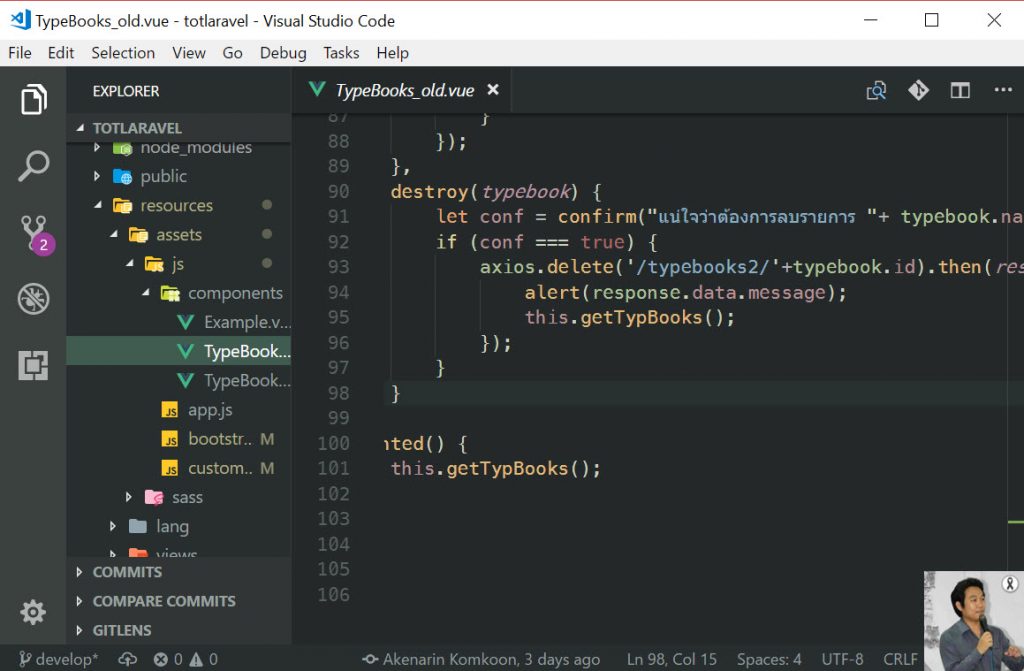Image resolution: width=1024 pixels, height=671 pixels.
Task: Close the TypeBooks_old.vue tab
Action: 493,90
